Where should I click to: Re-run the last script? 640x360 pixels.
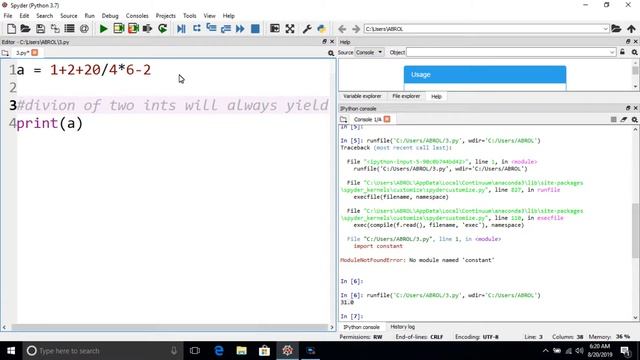click(x=162, y=29)
